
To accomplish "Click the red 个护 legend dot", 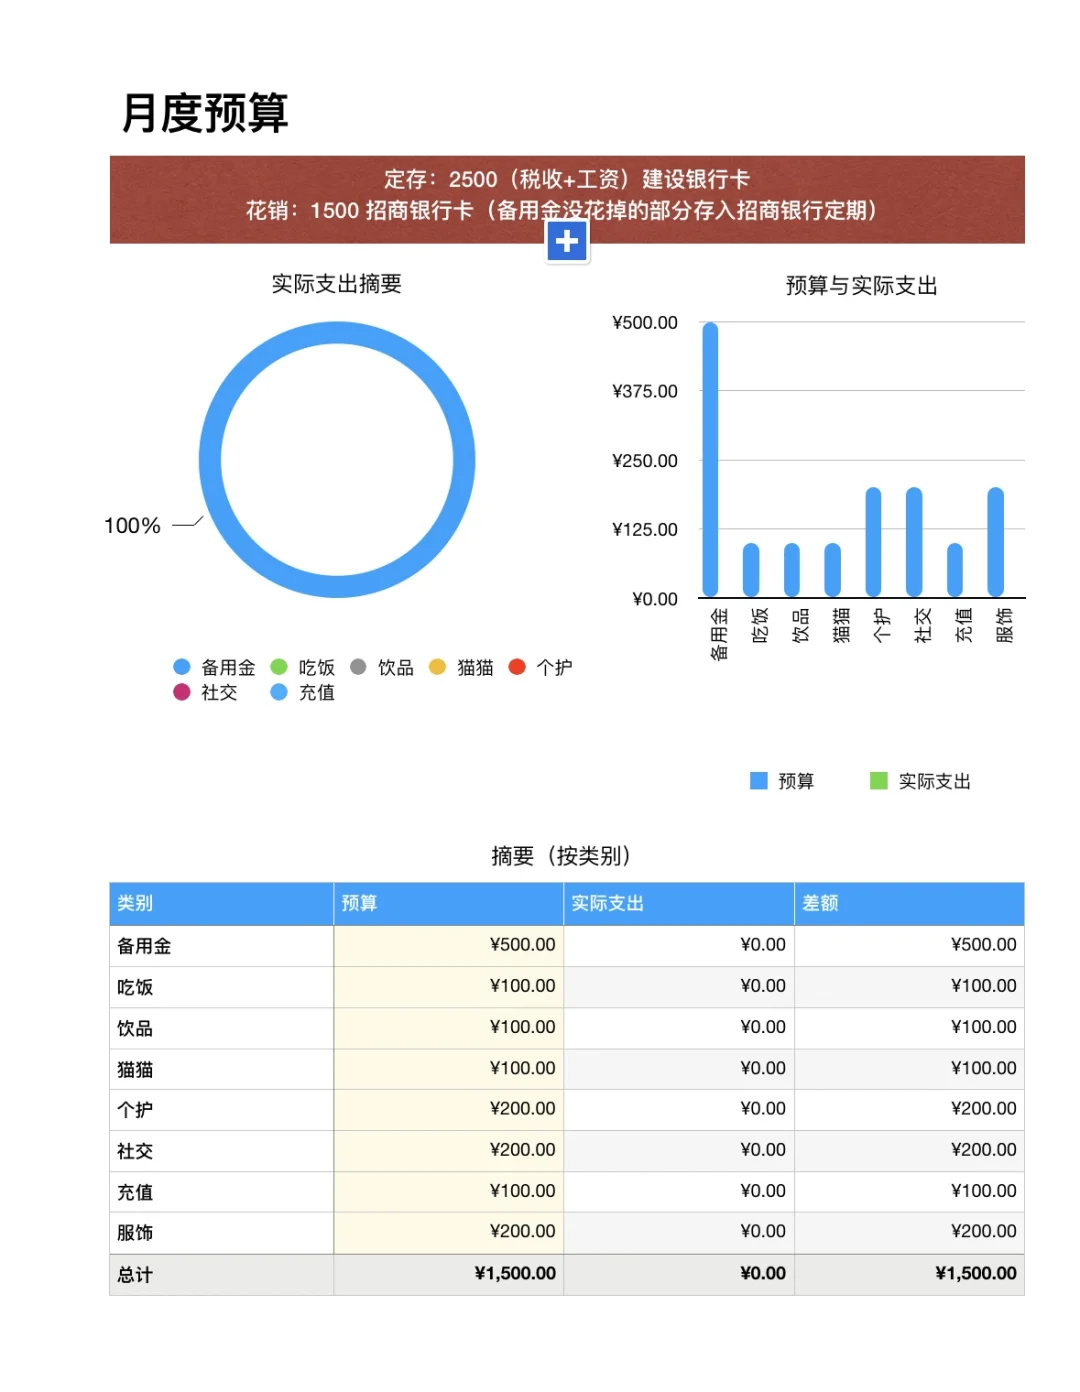I will pyautogui.click(x=518, y=667).
